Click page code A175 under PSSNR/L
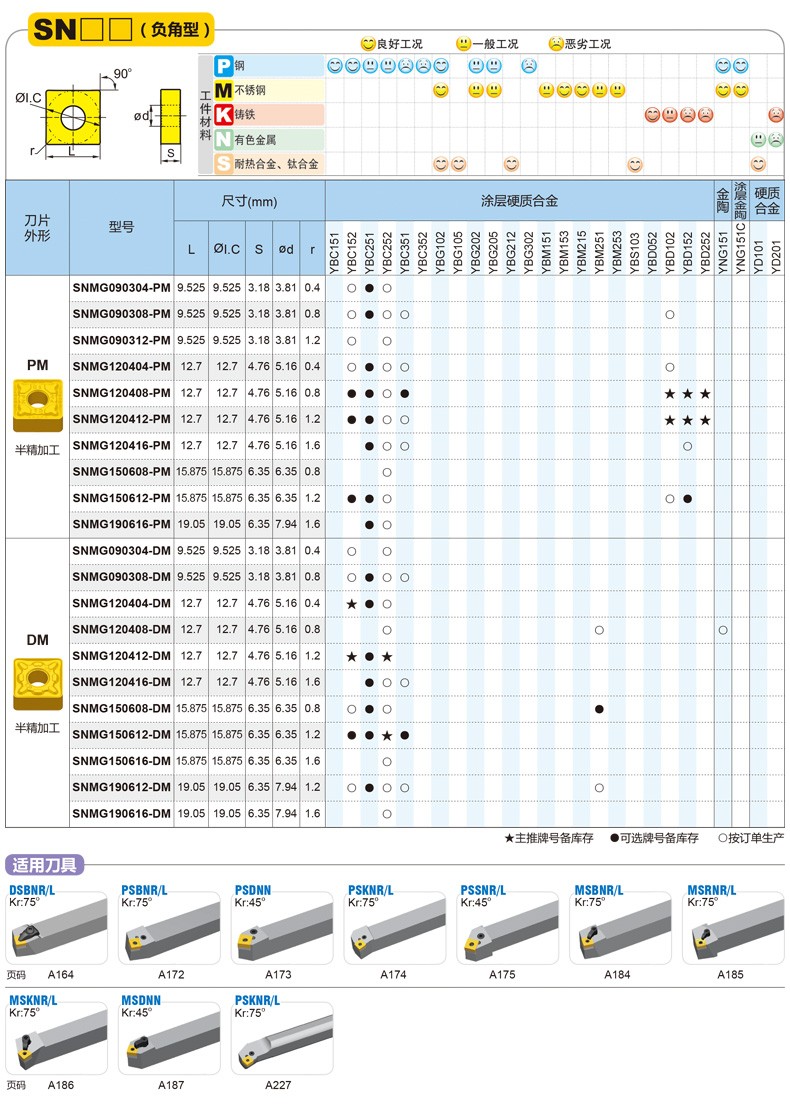The image size is (790, 1110). tap(503, 975)
